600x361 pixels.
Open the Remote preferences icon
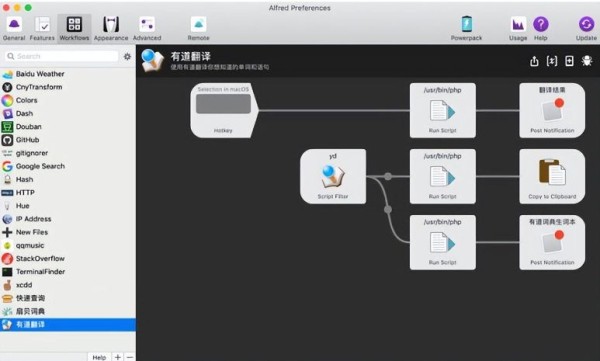(x=198, y=29)
